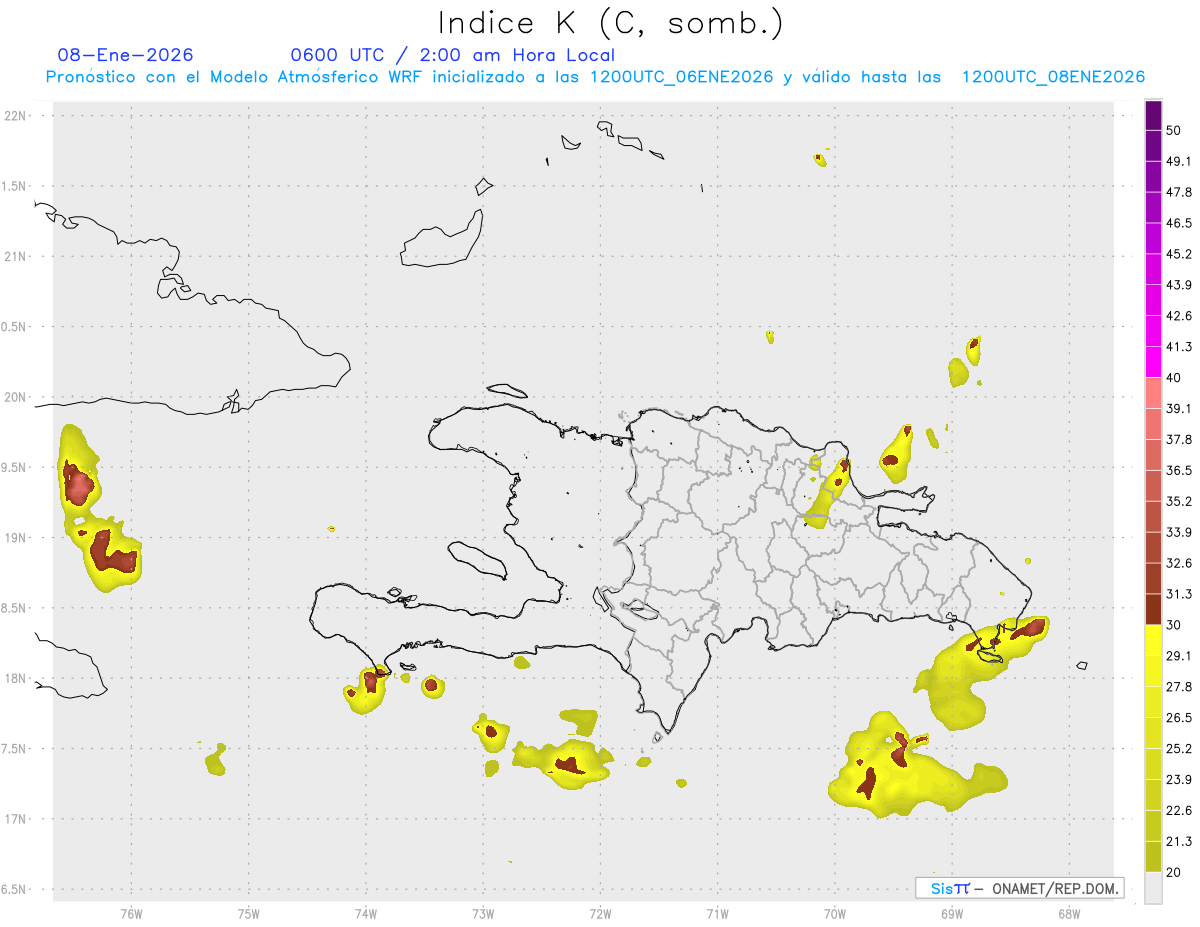
Task: Click the '17N' latitude label
Action: click(x=15, y=819)
